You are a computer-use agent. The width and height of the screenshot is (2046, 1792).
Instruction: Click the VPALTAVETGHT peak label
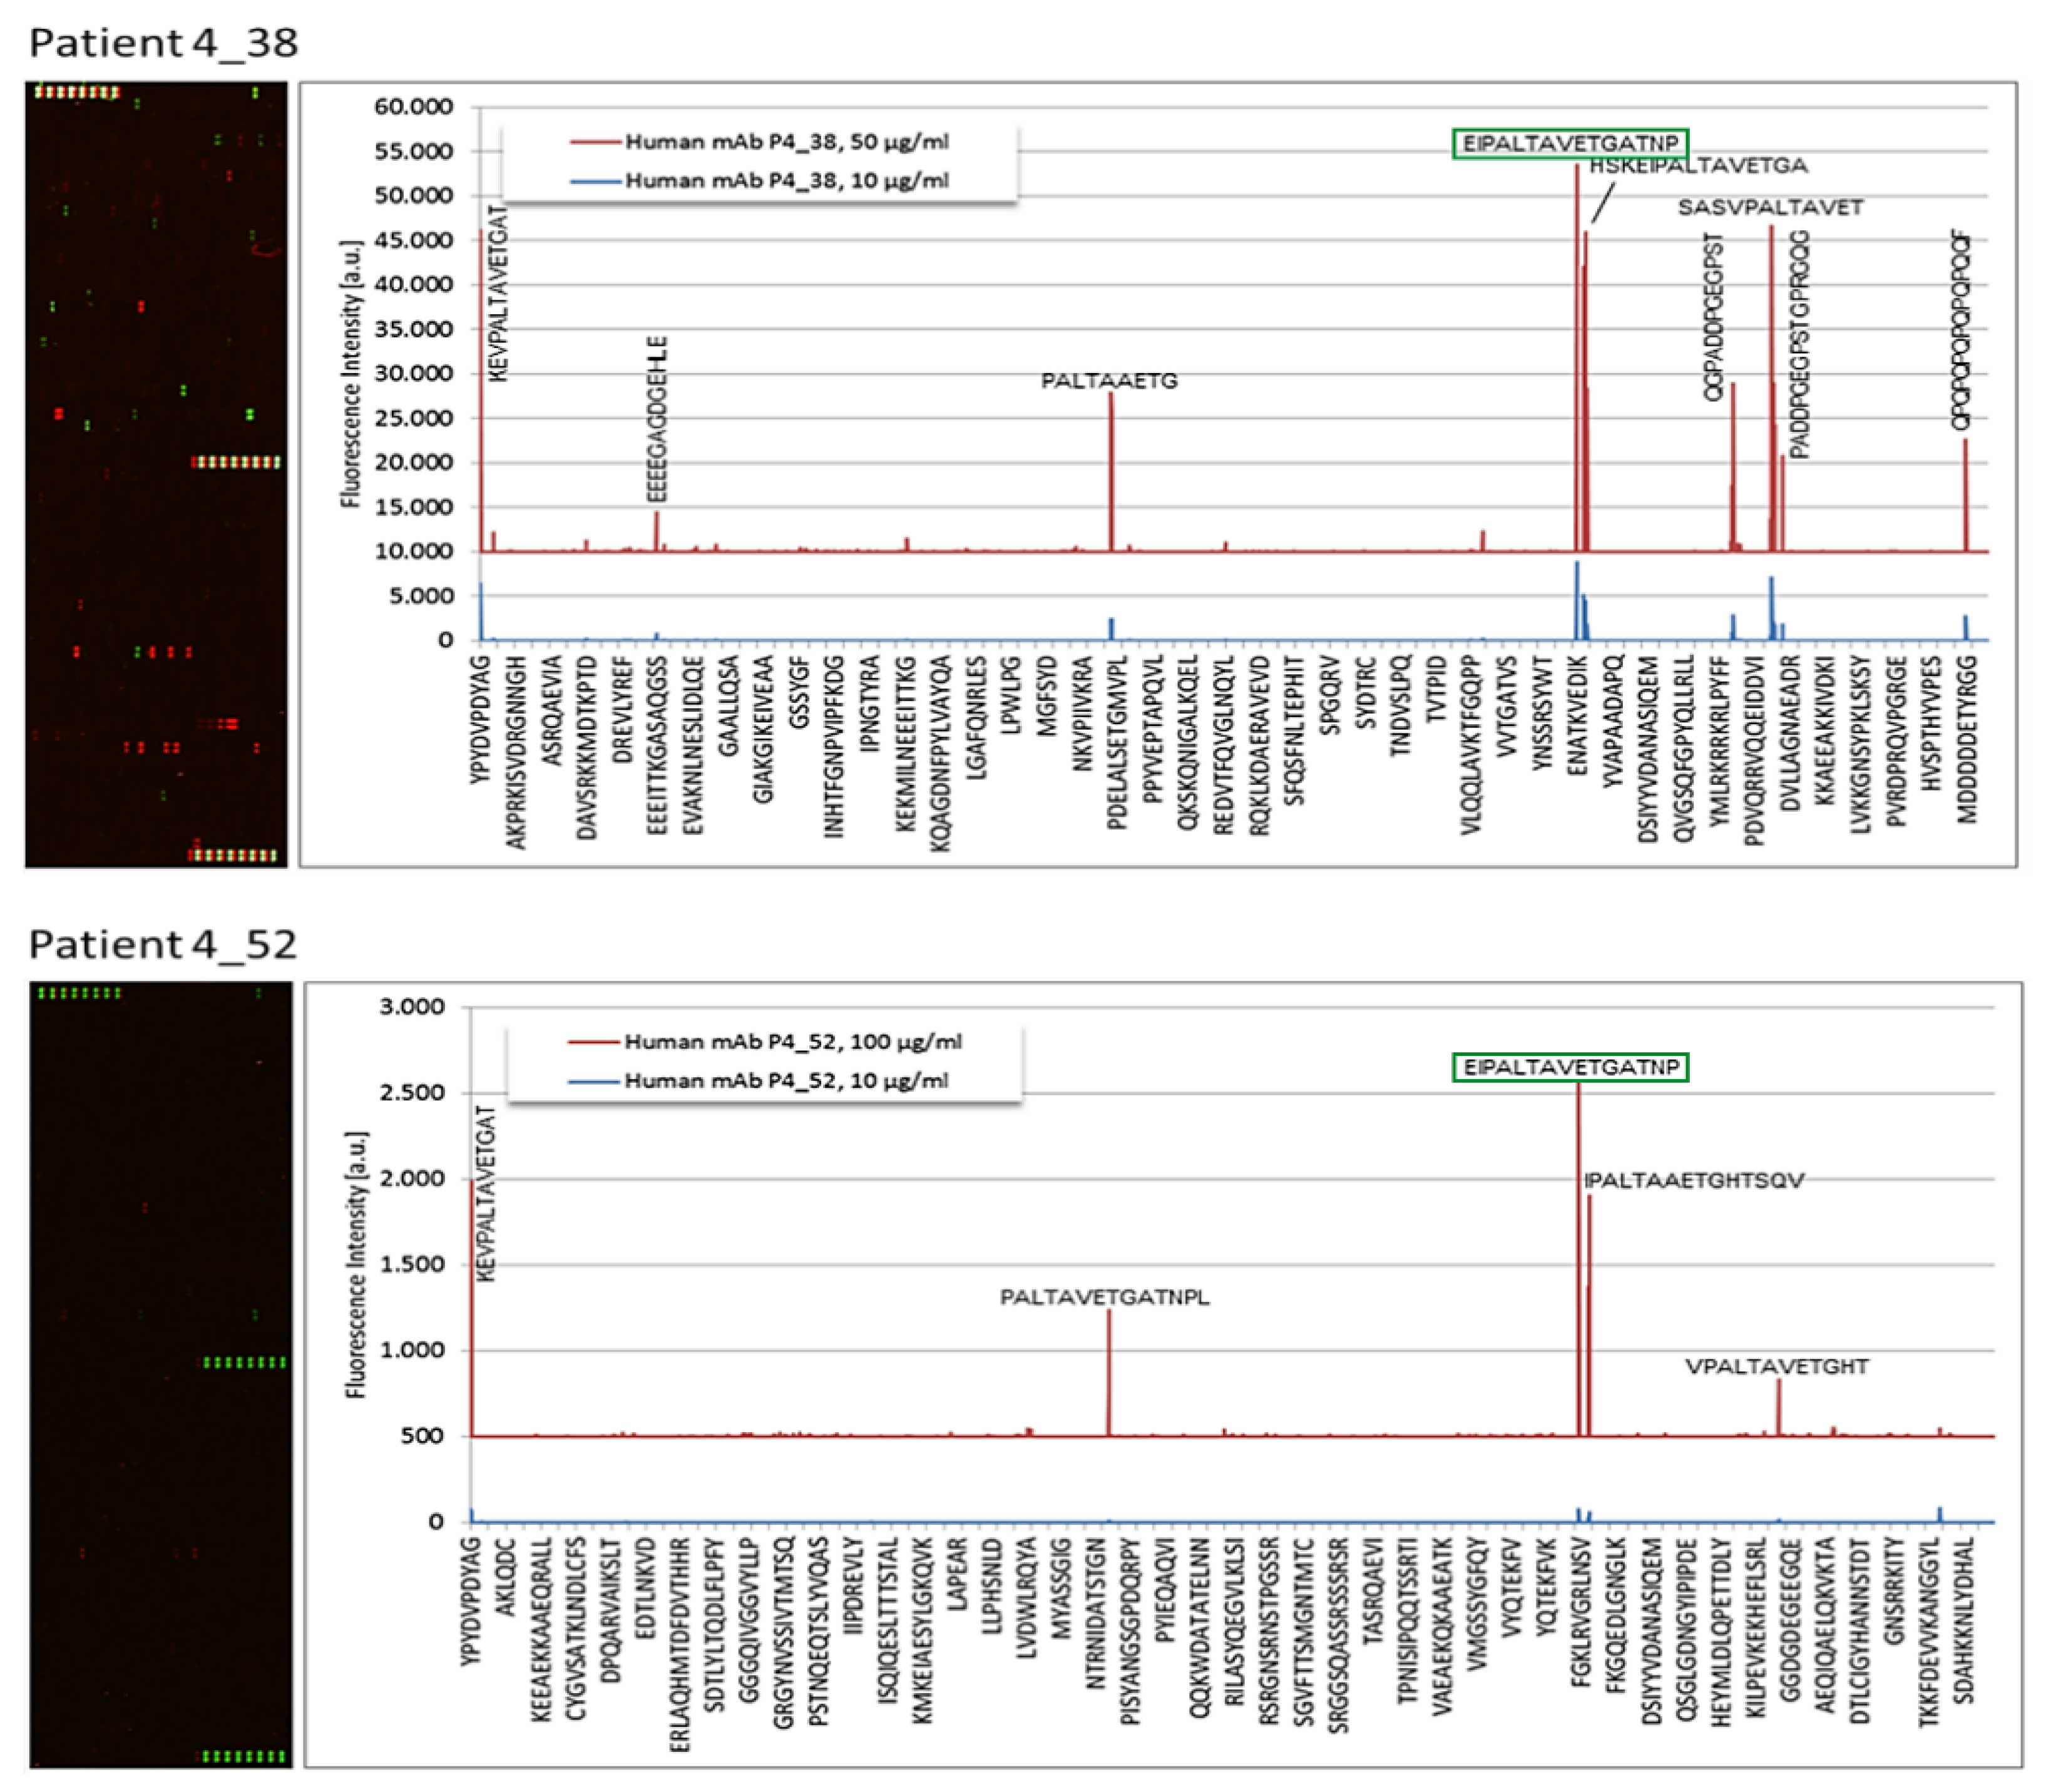click(1776, 1367)
